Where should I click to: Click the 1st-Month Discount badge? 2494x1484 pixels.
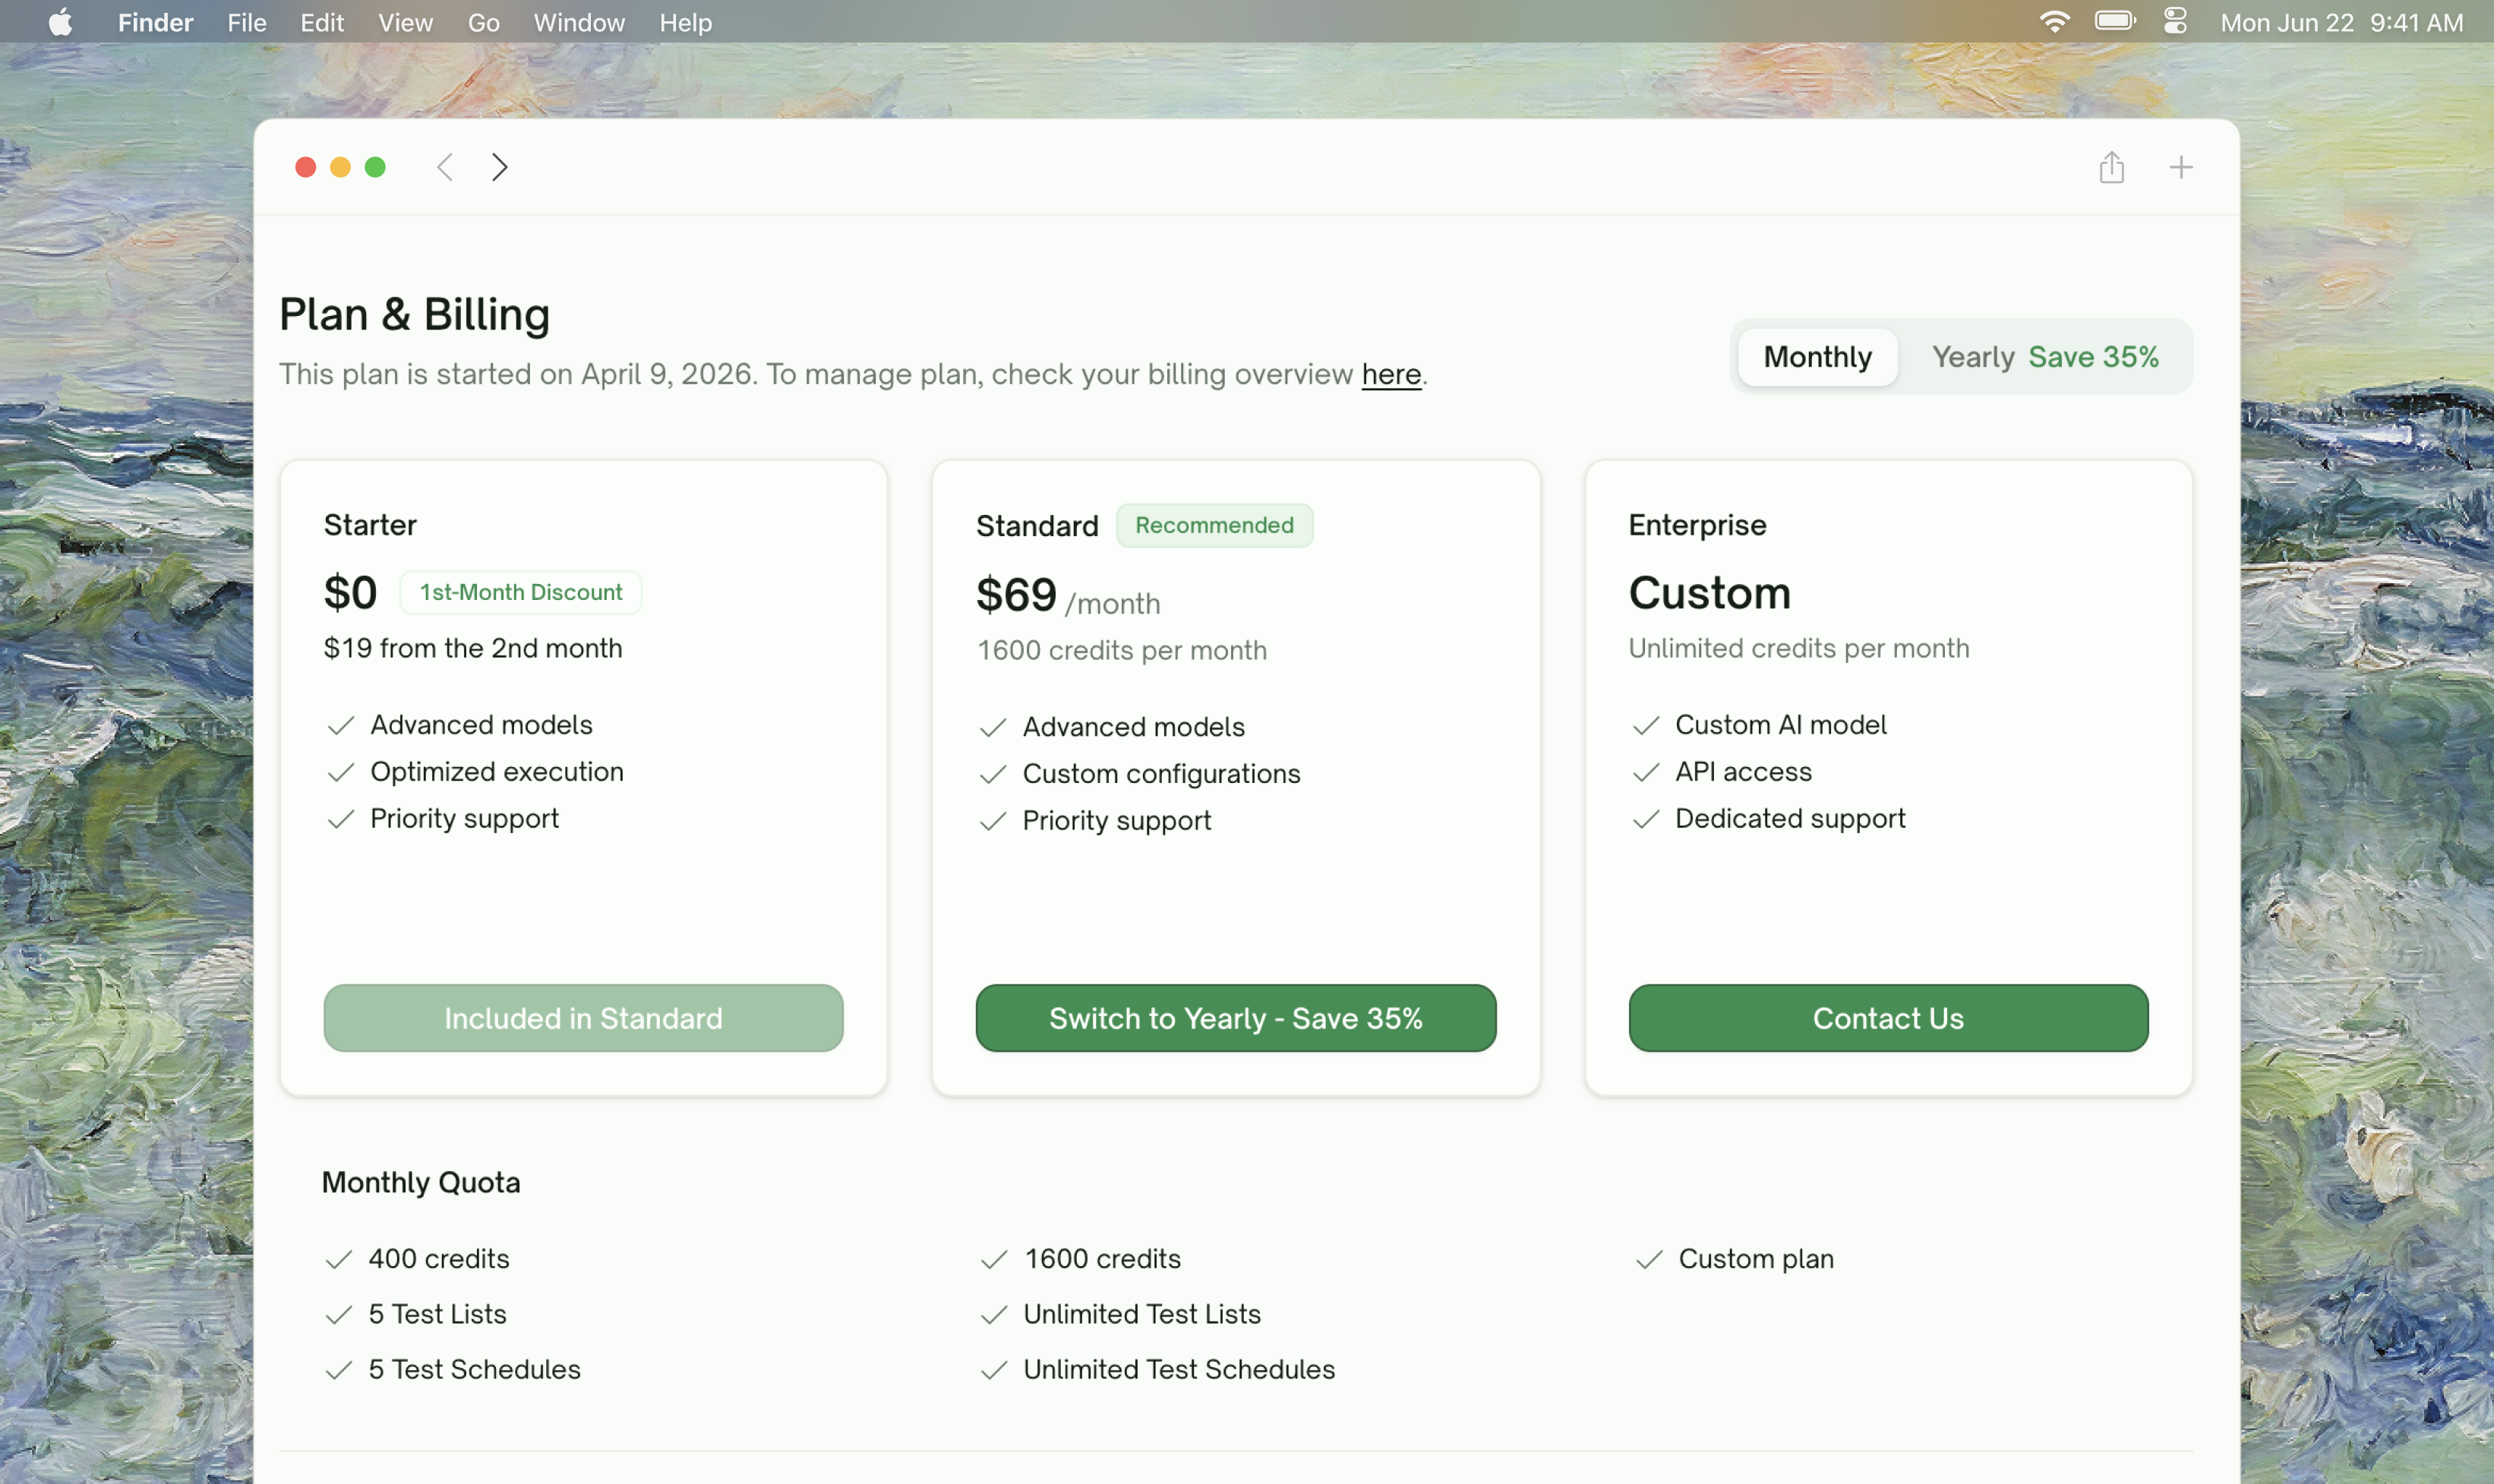pos(521,592)
